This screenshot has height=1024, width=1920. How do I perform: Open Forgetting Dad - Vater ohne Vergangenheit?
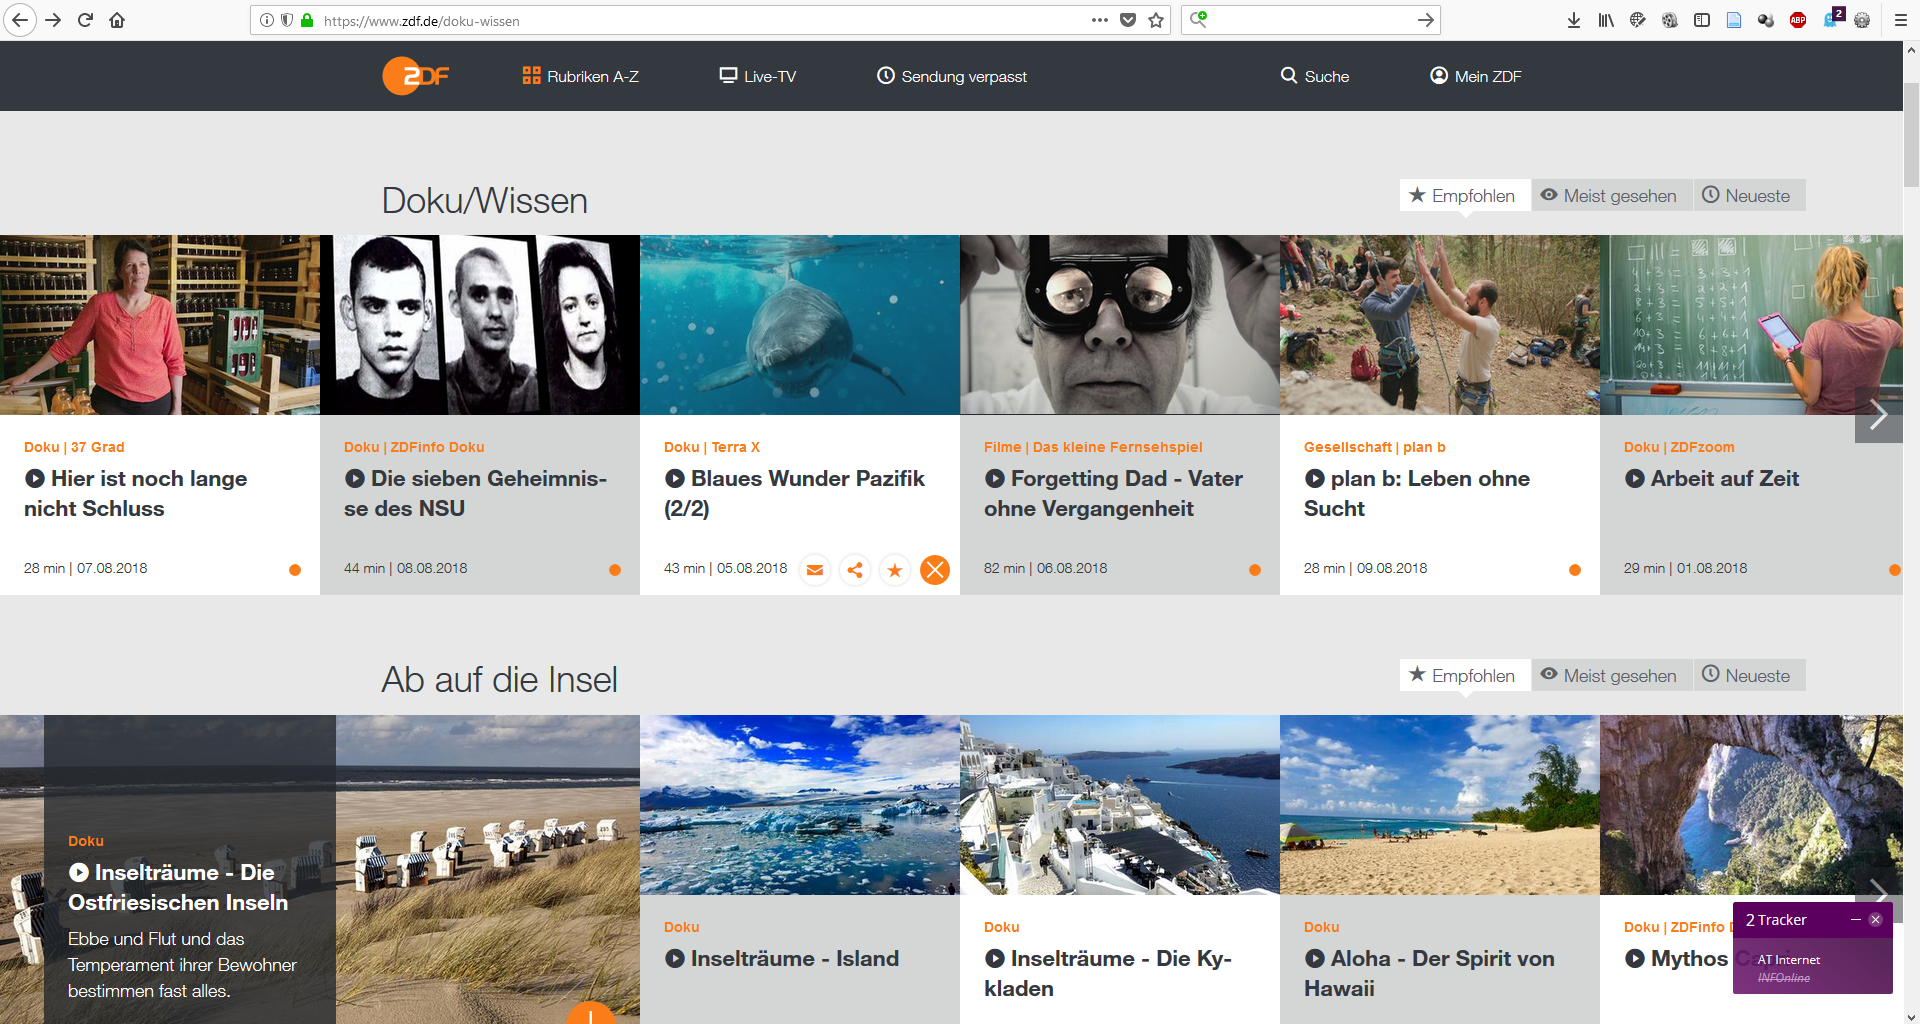pos(1114,493)
